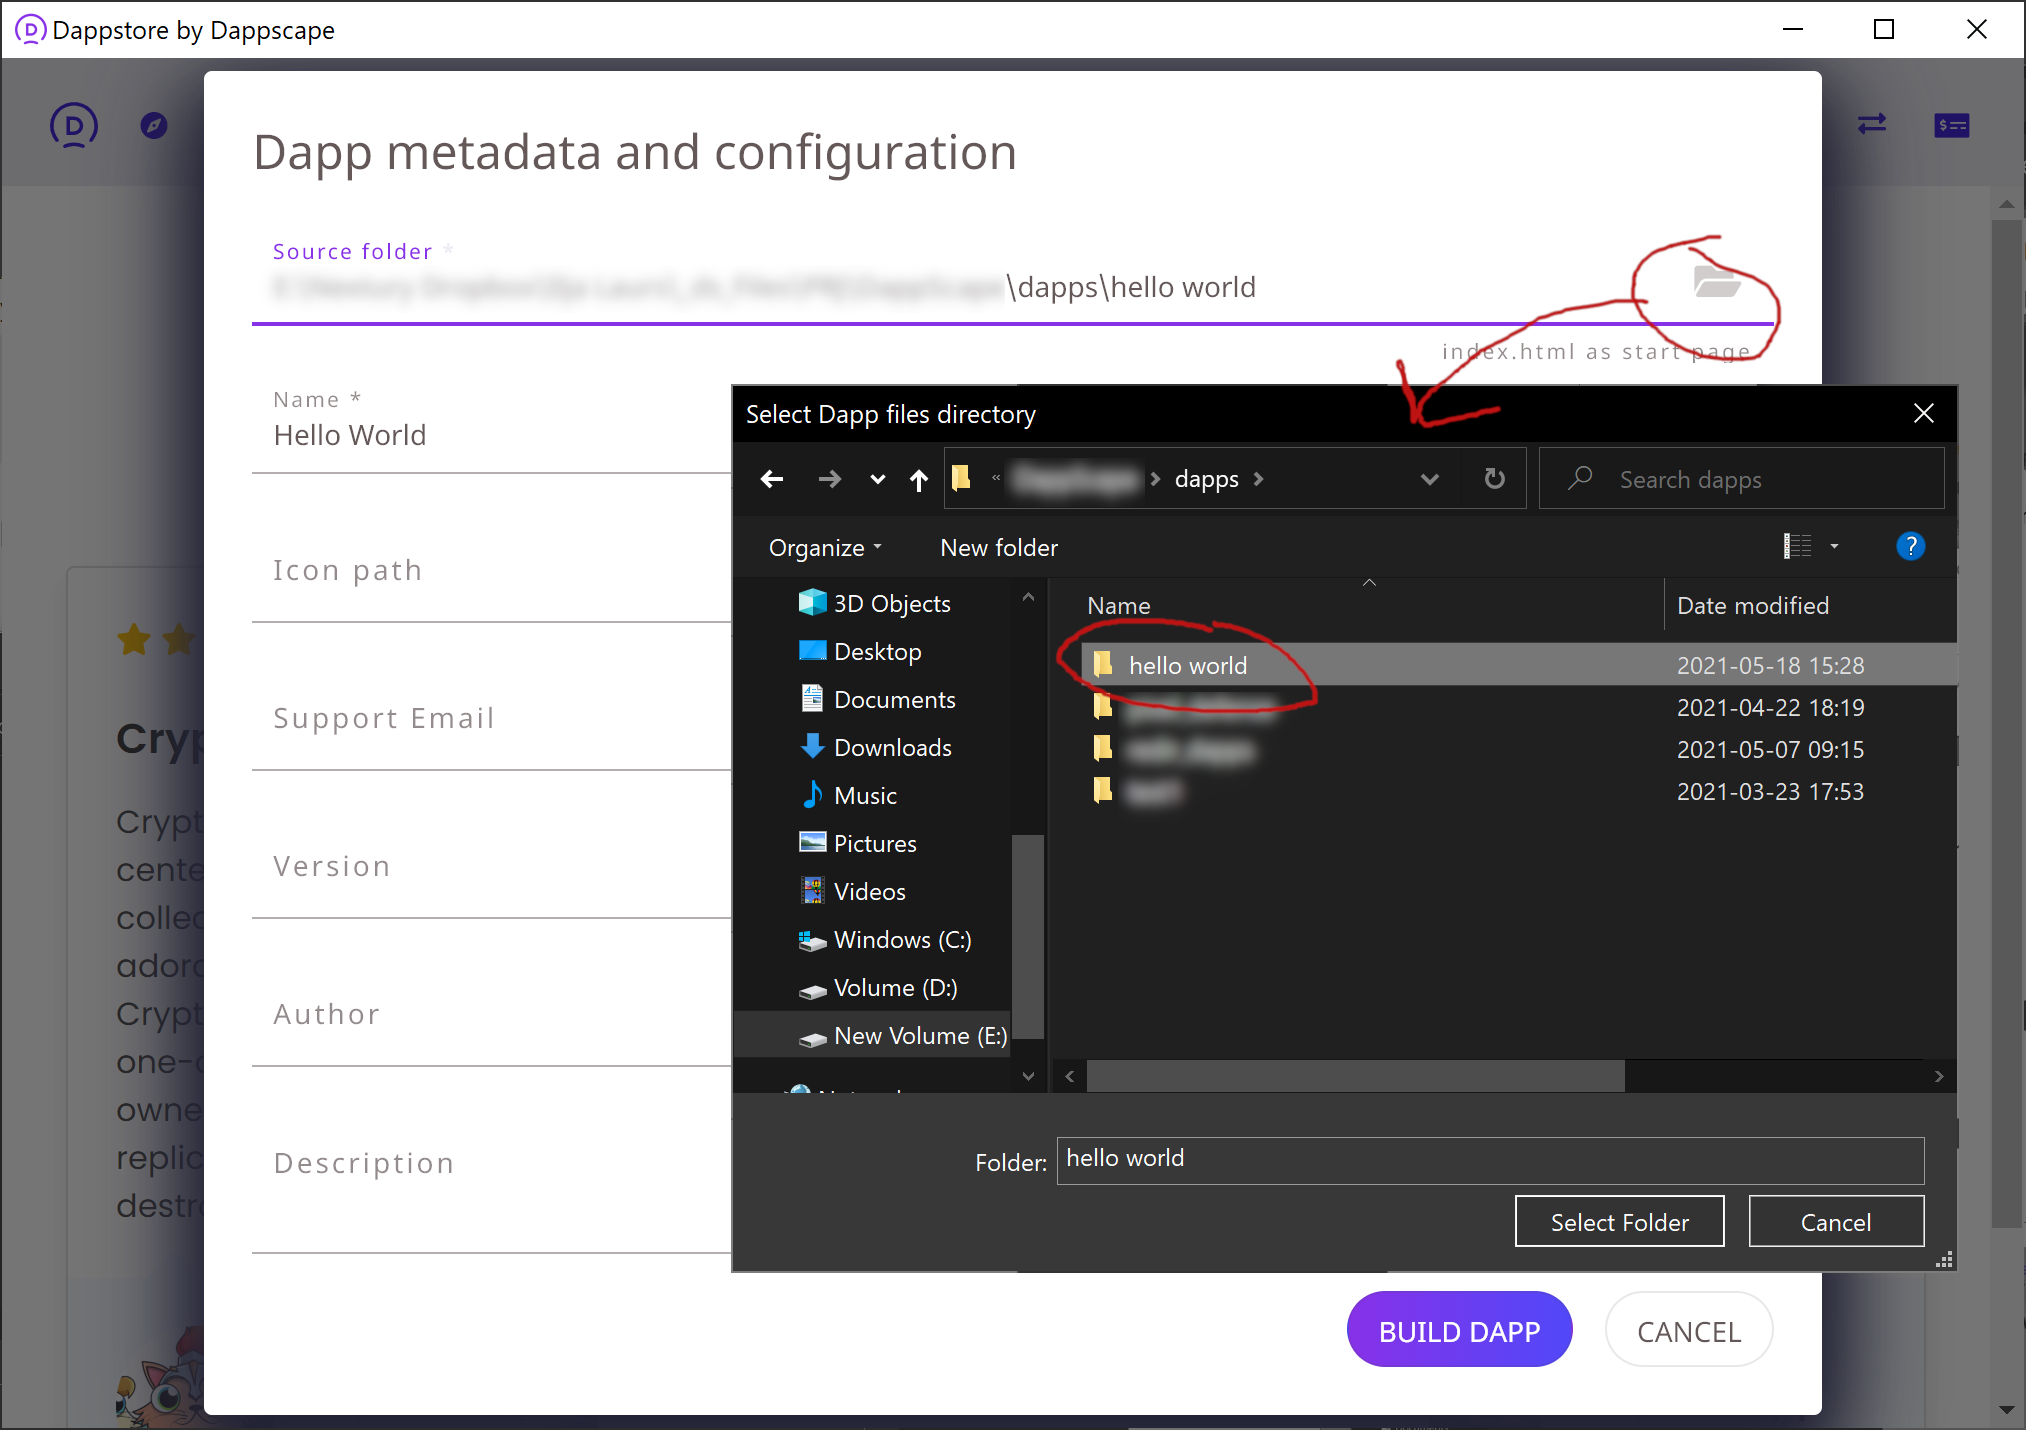This screenshot has width=2026, height=1430.
Task: Go up one folder level
Action: (919, 480)
